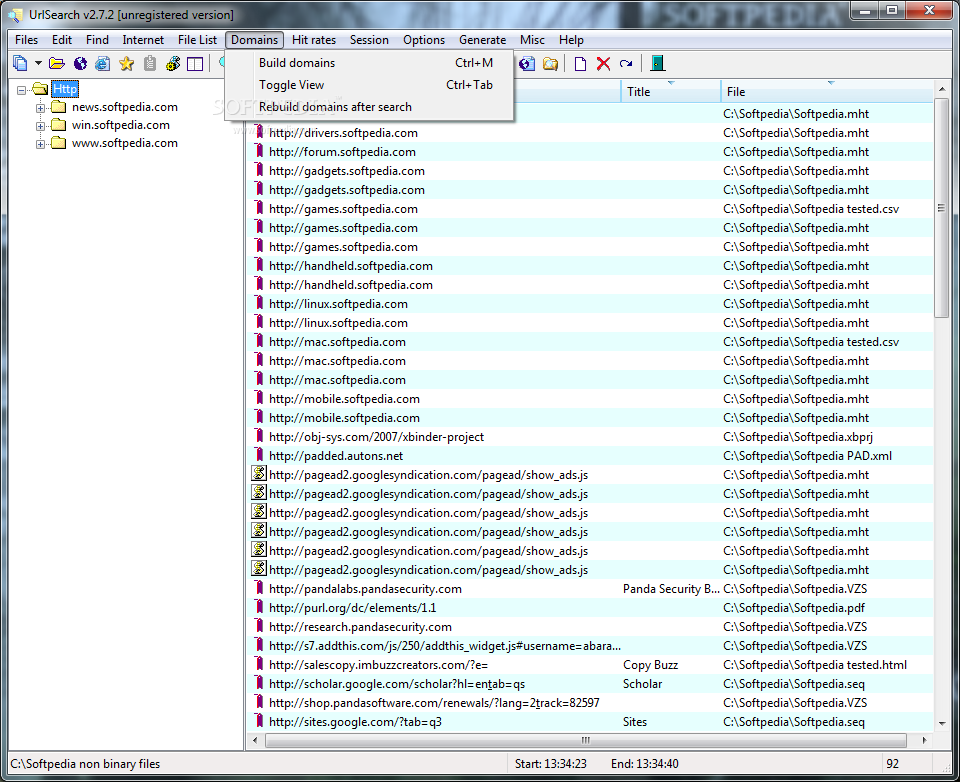The image size is (960, 782).
Task: Click the vertical scrollbar up arrow
Action: [942, 89]
